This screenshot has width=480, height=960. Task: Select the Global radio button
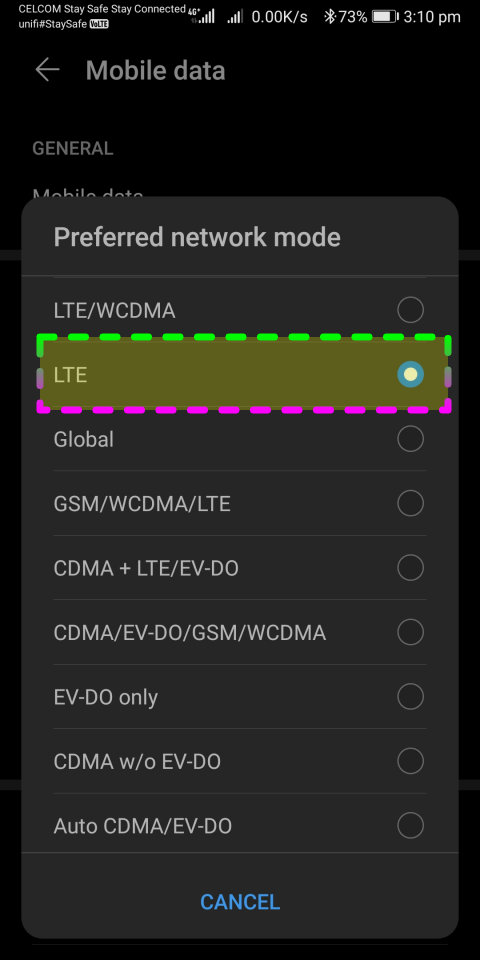click(x=410, y=439)
